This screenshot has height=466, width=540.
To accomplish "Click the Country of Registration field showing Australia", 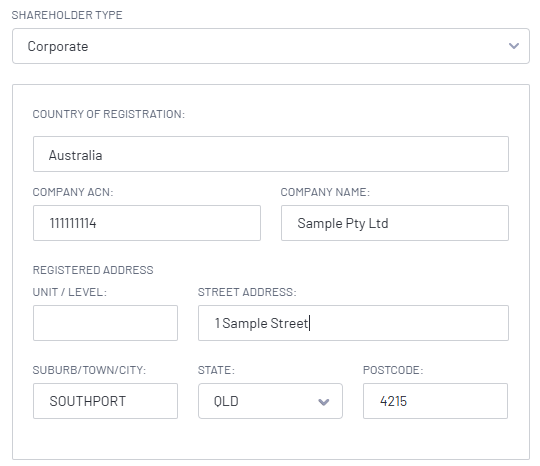I will click(x=271, y=154).
